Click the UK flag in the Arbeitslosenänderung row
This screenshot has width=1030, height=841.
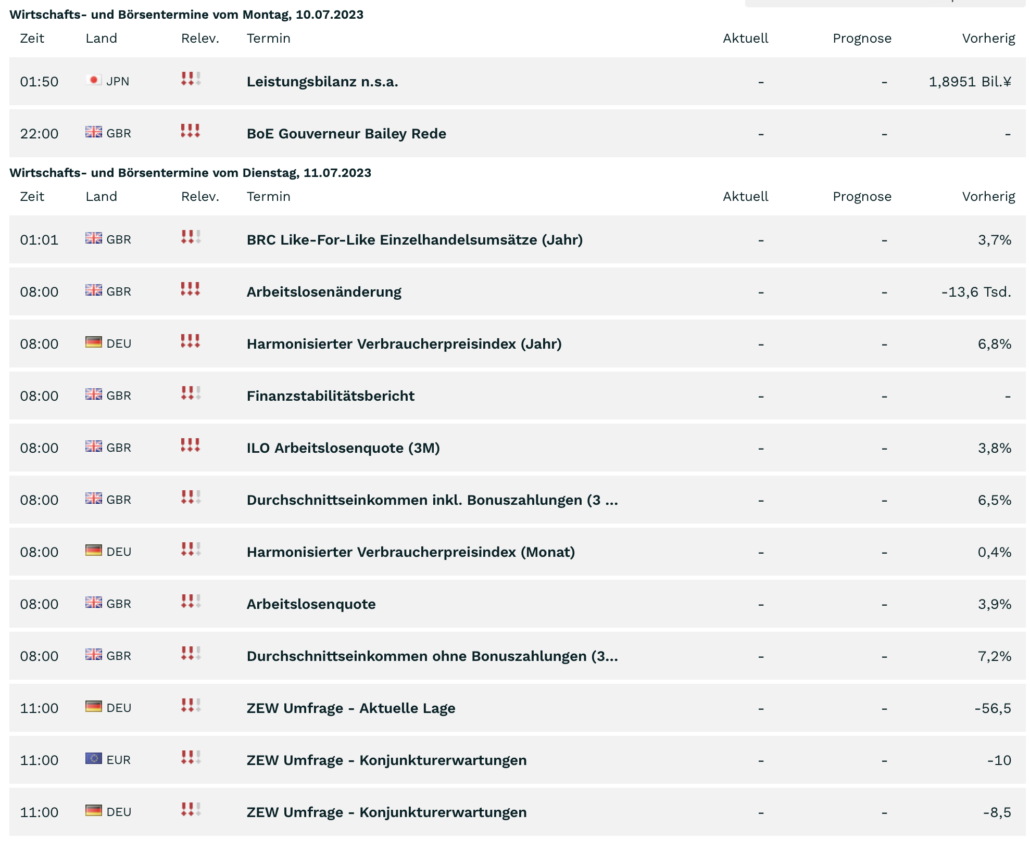[93, 290]
